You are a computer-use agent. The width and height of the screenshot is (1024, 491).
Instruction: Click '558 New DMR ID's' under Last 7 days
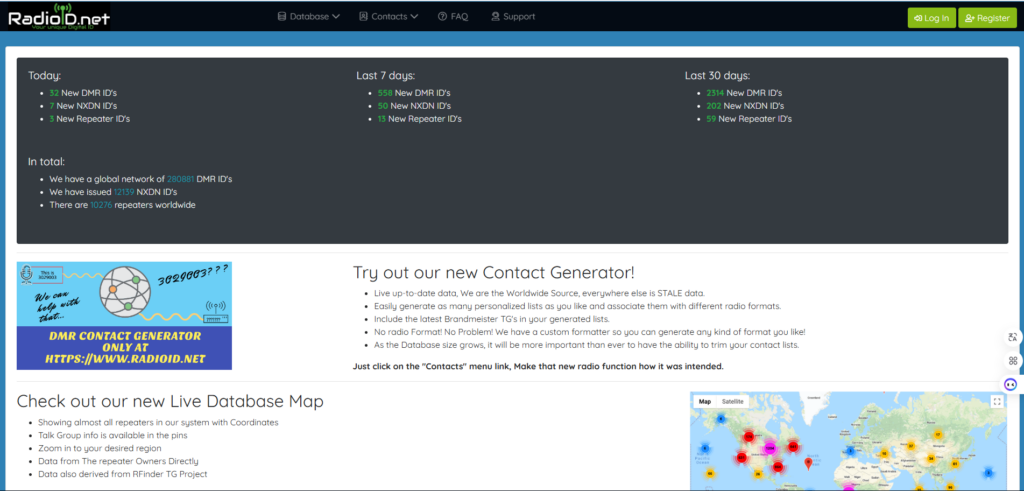pos(414,93)
